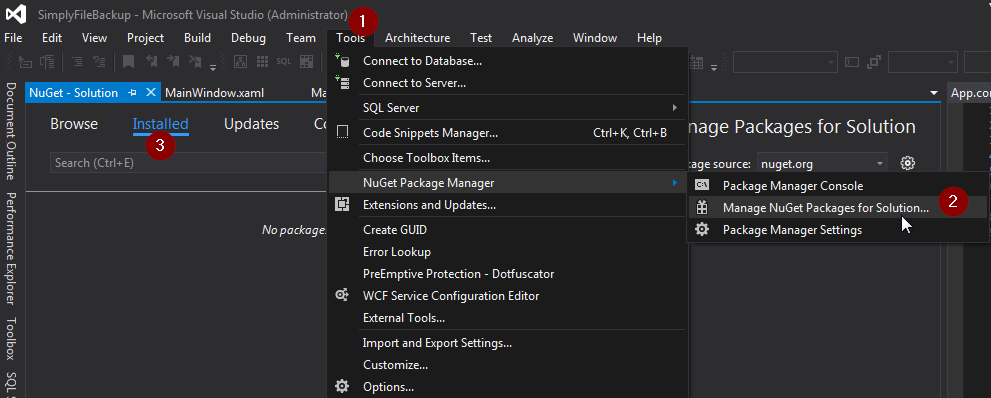Click the SQL toolbar icon
Image resolution: width=991 pixels, height=398 pixels.
284,61
